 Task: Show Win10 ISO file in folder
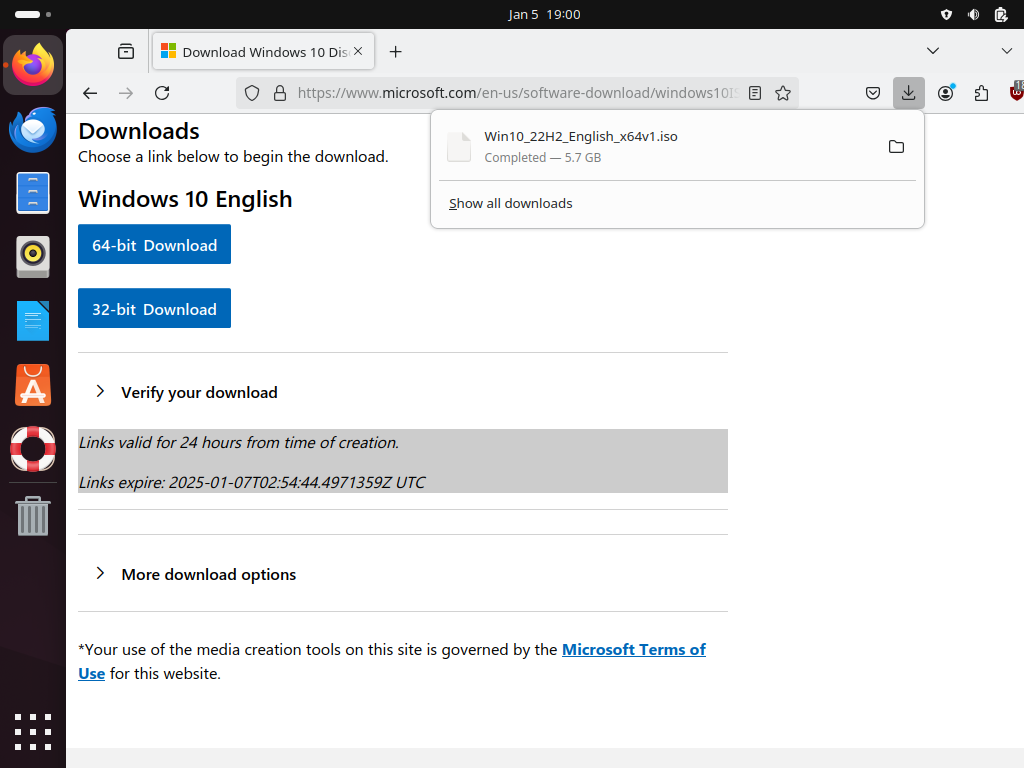[896, 147]
